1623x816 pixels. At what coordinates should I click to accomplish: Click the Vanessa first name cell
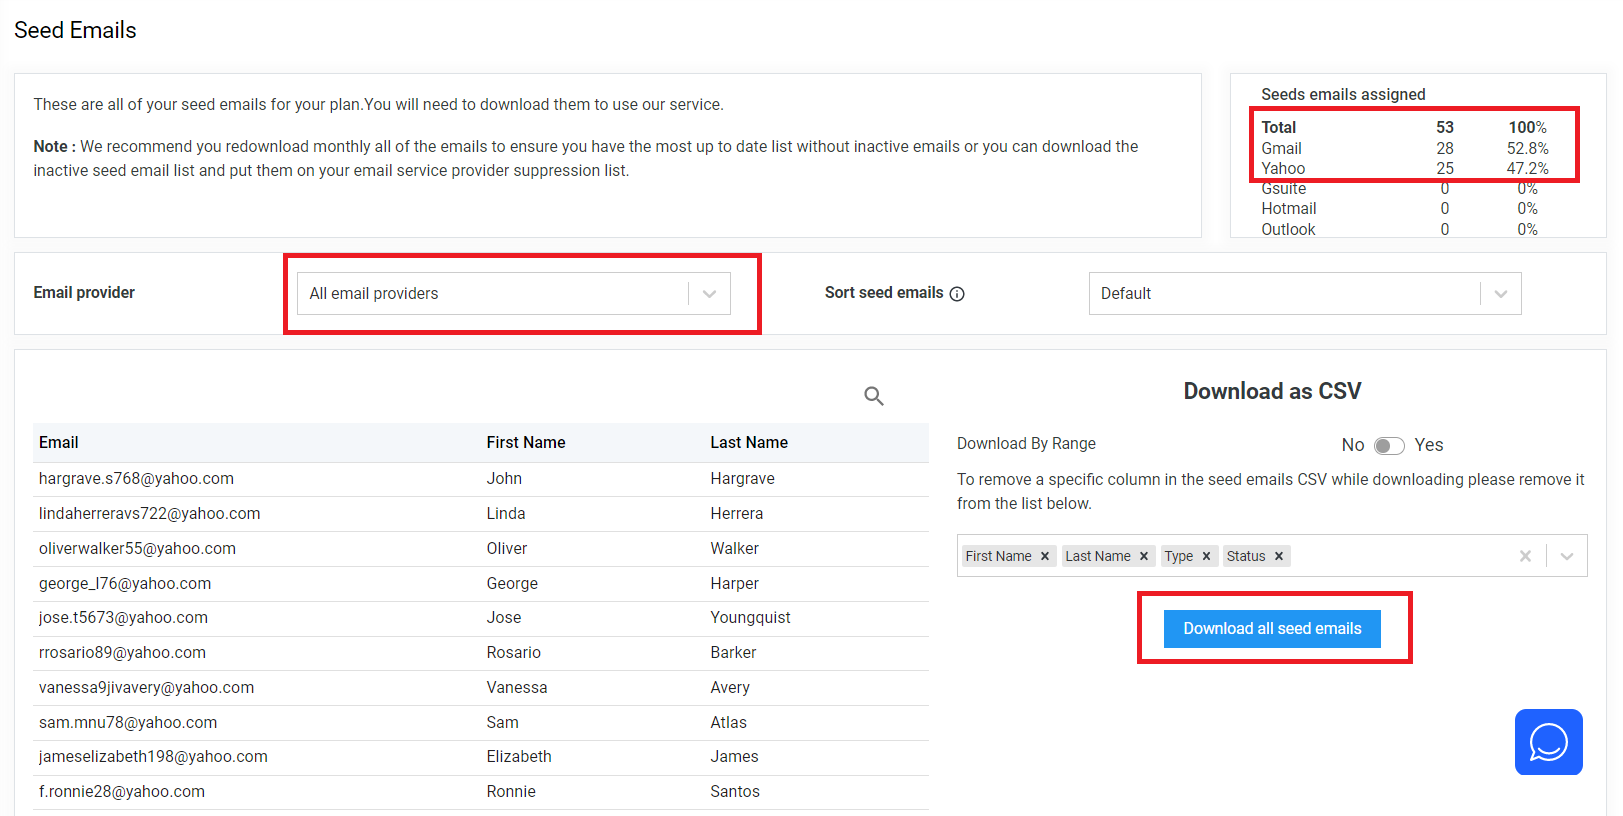tap(517, 687)
